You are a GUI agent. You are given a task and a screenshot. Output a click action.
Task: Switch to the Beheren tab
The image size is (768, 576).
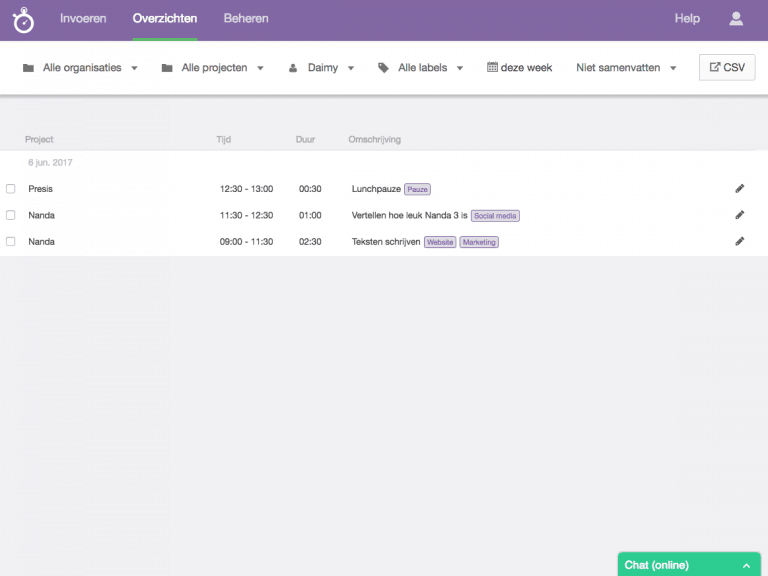click(x=246, y=19)
